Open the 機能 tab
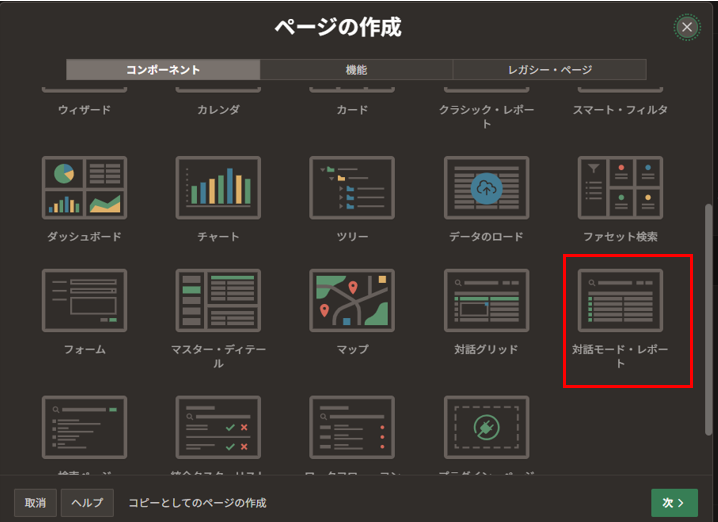 [356, 70]
